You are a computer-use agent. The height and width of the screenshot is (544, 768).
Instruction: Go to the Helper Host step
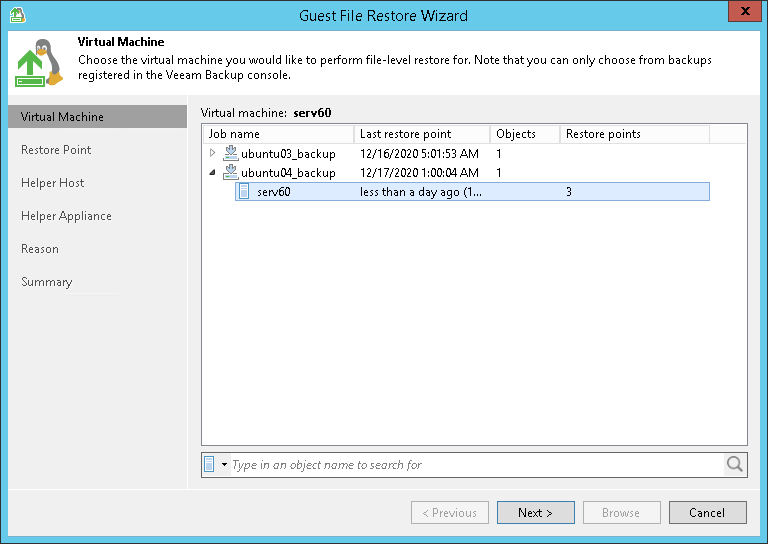click(x=52, y=183)
